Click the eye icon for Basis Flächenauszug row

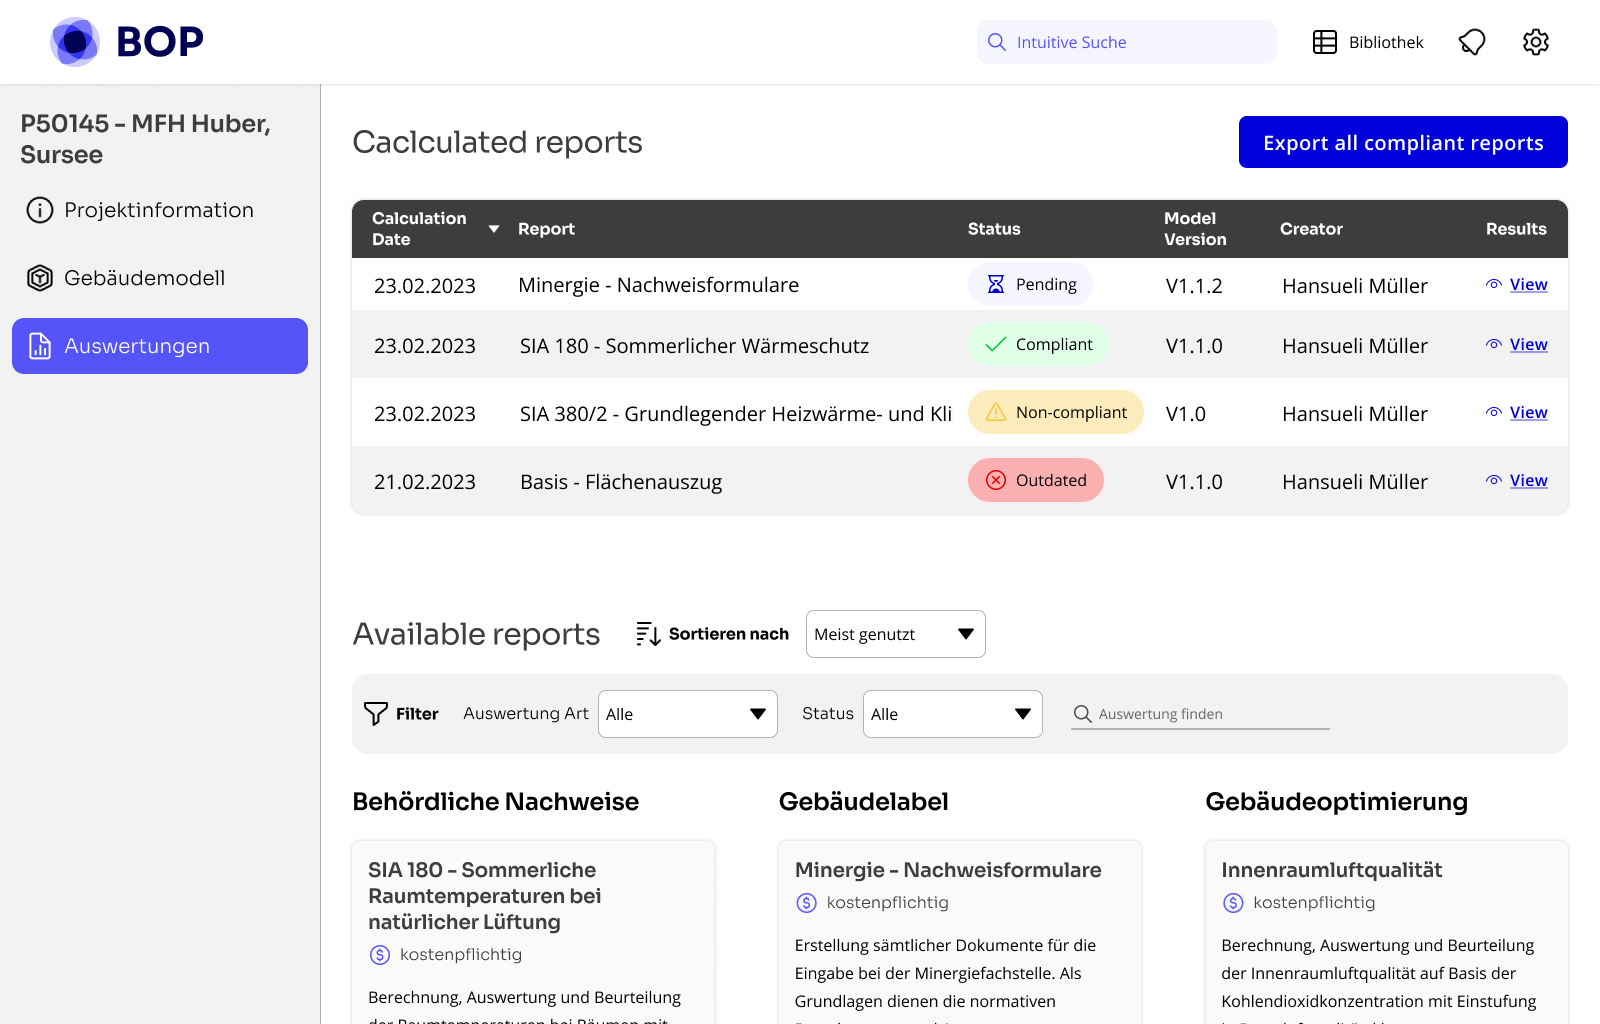tap(1494, 481)
